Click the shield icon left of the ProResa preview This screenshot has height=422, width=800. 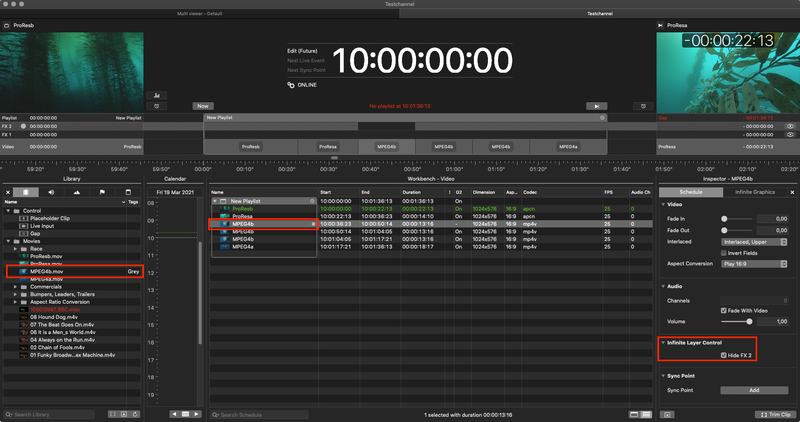(643, 106)
